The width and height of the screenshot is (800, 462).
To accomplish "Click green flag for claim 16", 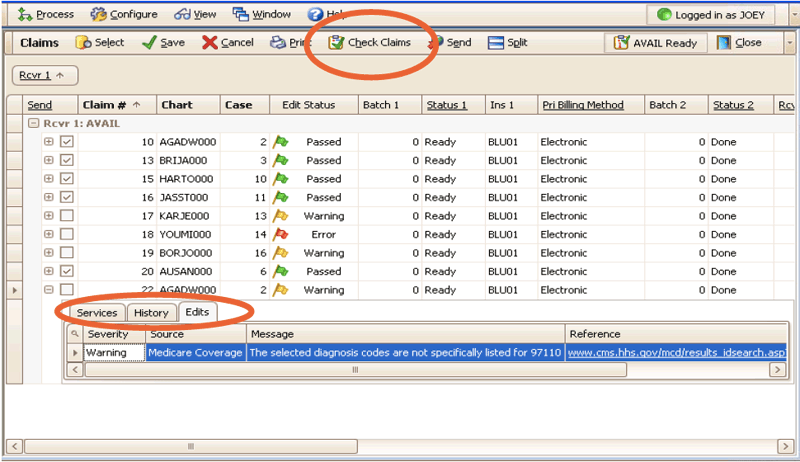I will pyautogui.click(x=281, y=197).
